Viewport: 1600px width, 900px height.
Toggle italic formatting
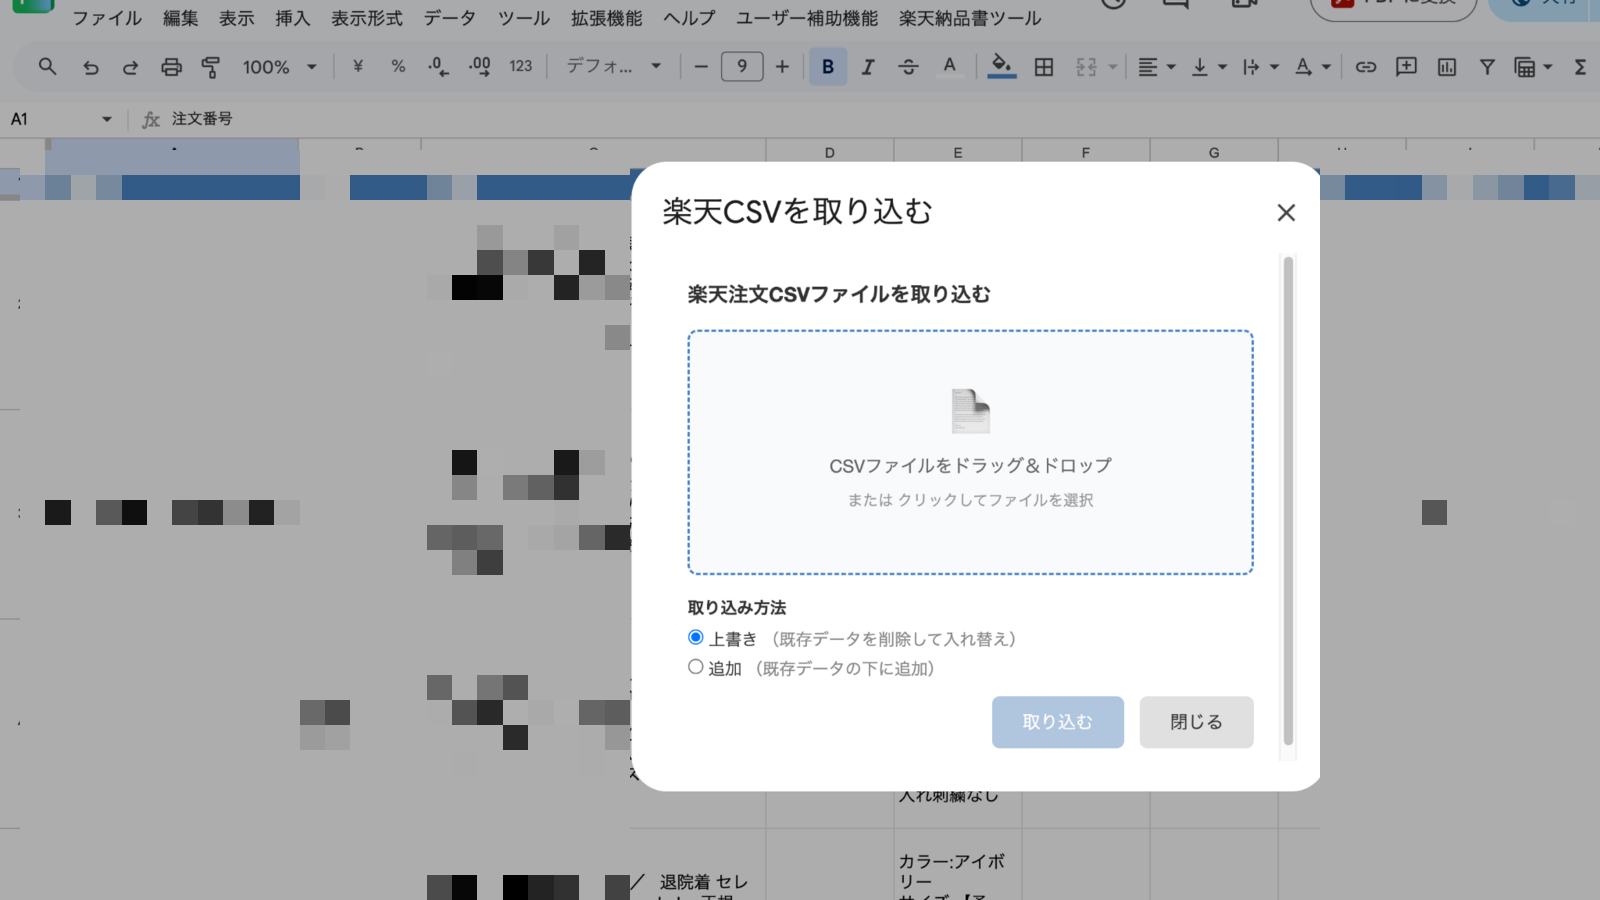coord(868,67)
